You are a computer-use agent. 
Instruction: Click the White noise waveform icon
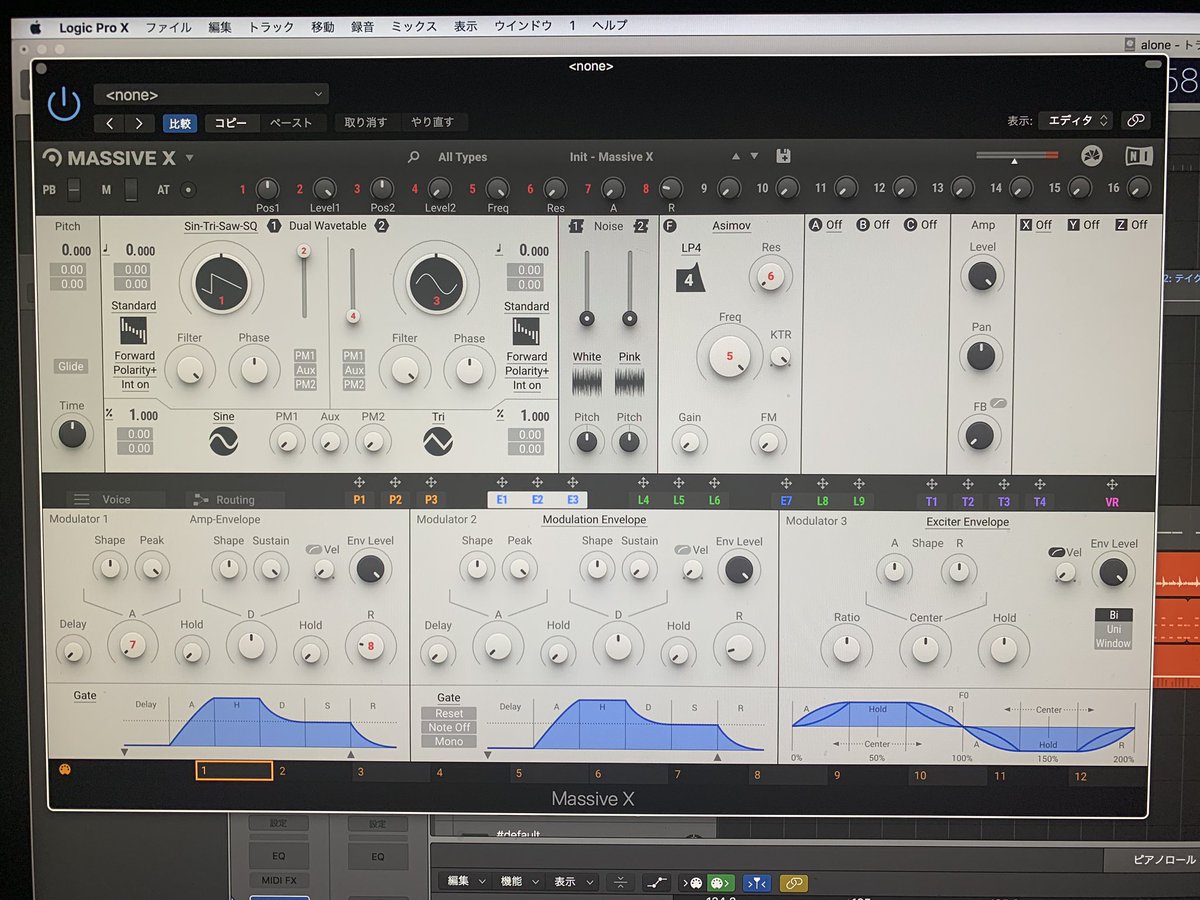(x=587, y=382)
